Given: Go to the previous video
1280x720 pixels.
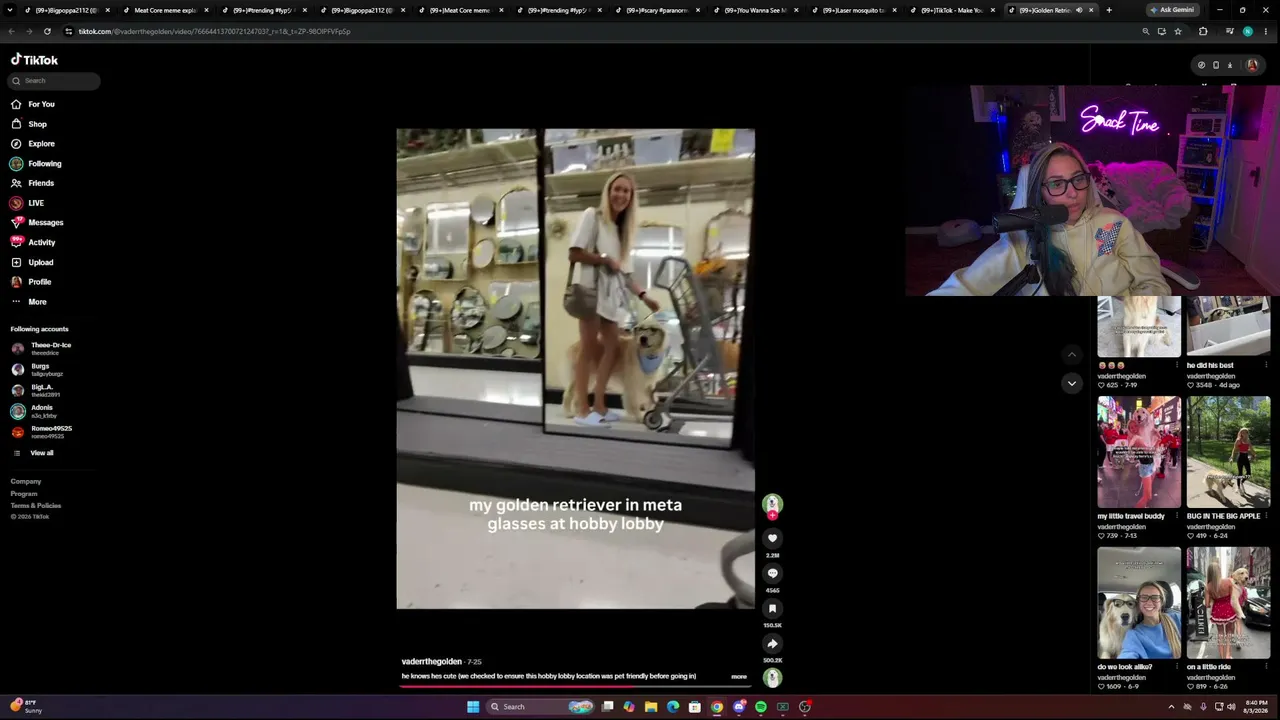Looking at the screenshot, I should tap(1072, 354).
